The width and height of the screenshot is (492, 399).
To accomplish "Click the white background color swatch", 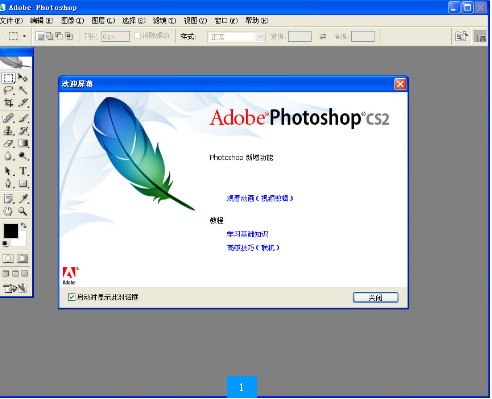I will click(22, 241).
